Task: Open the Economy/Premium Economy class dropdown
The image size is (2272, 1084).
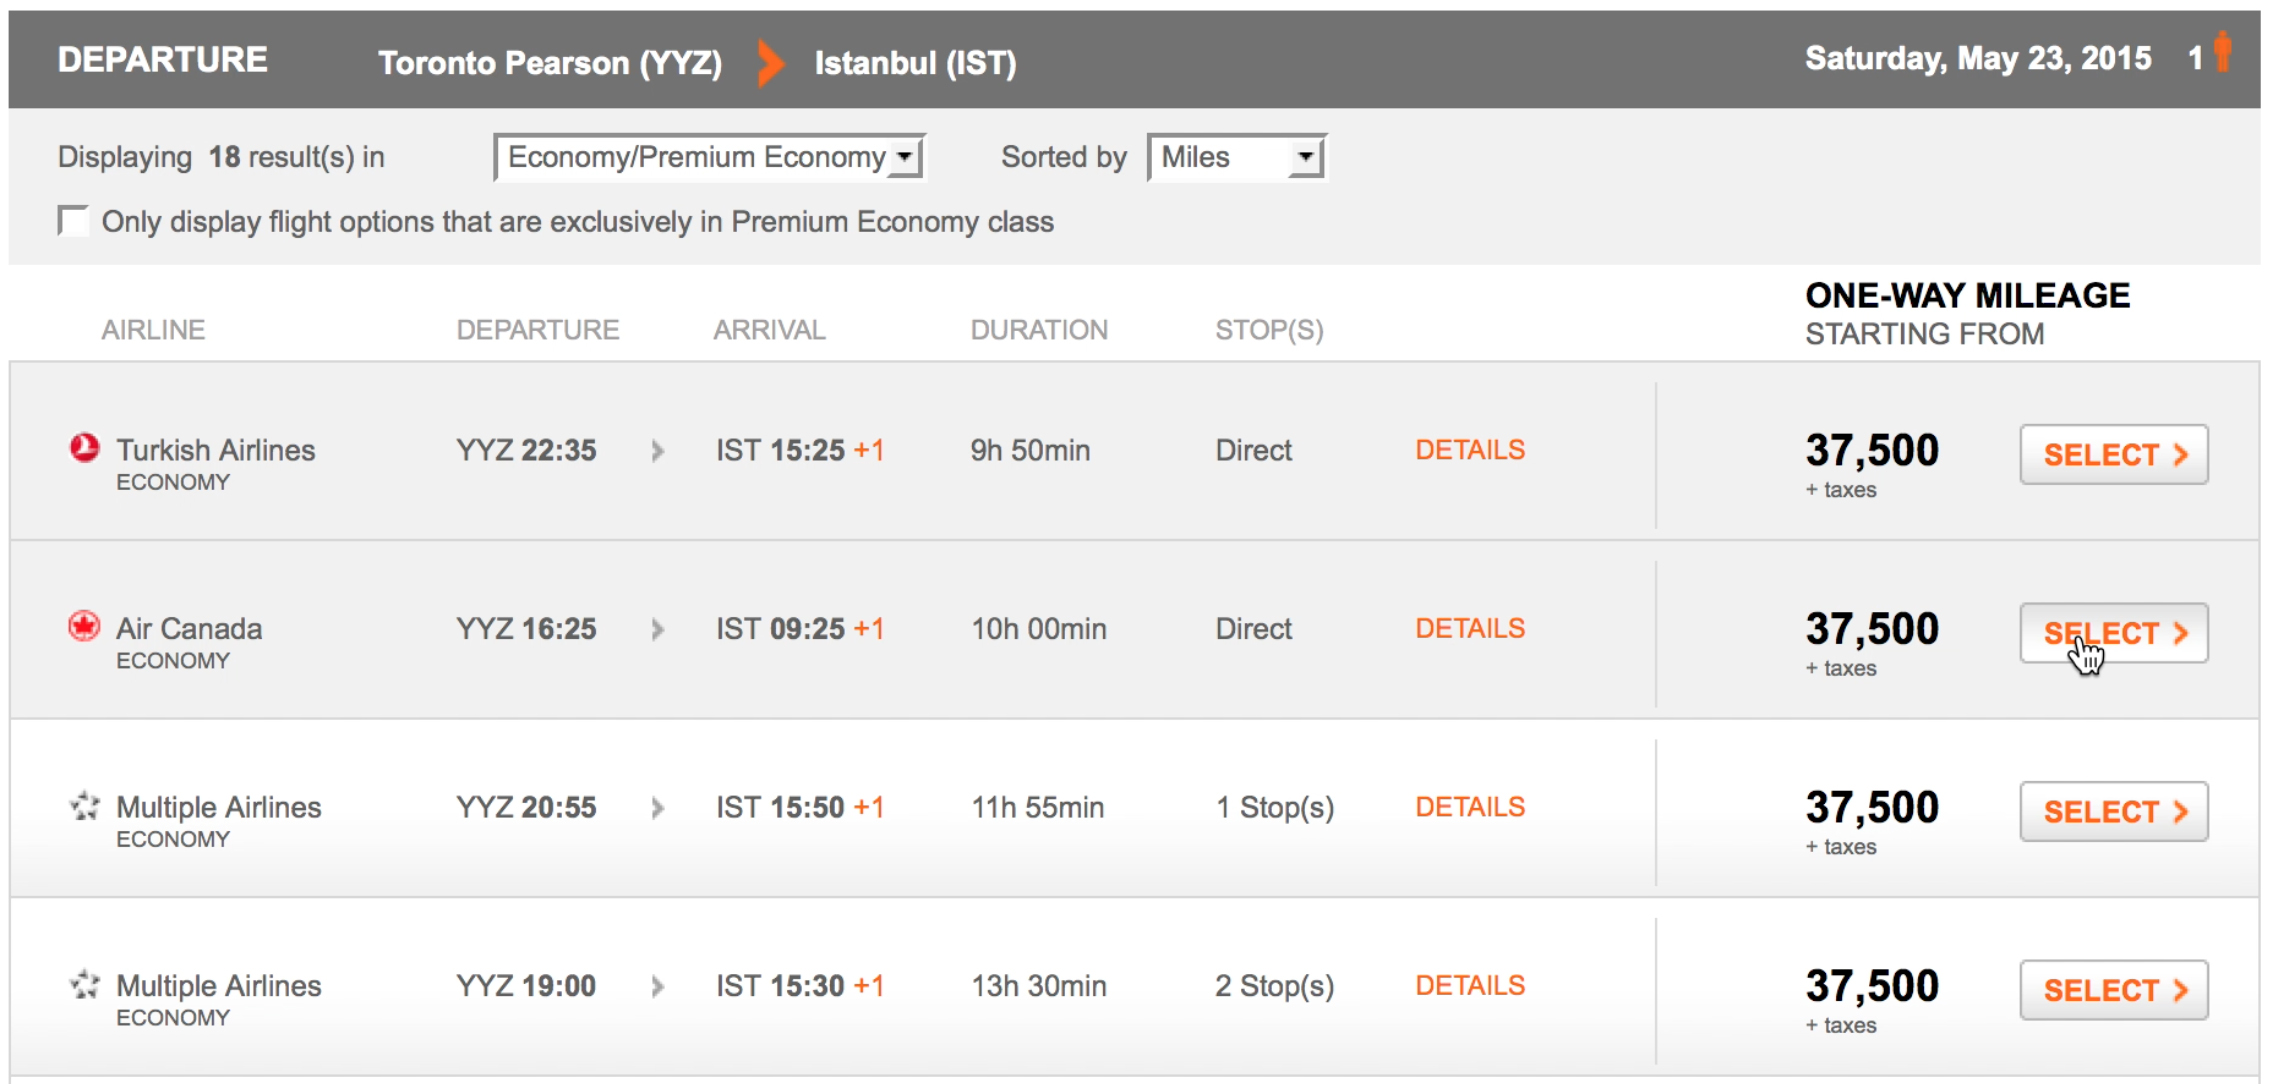Action: (x=710, y=157)
